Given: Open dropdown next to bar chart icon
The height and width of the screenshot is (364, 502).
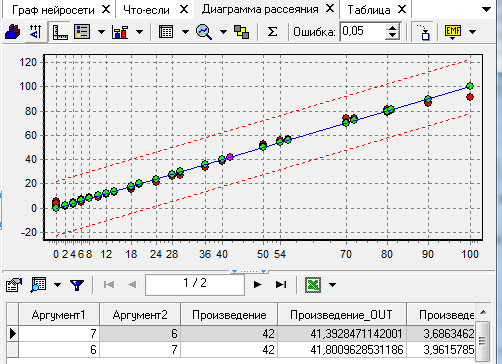Looking at the screenshot, I should 140,32.
